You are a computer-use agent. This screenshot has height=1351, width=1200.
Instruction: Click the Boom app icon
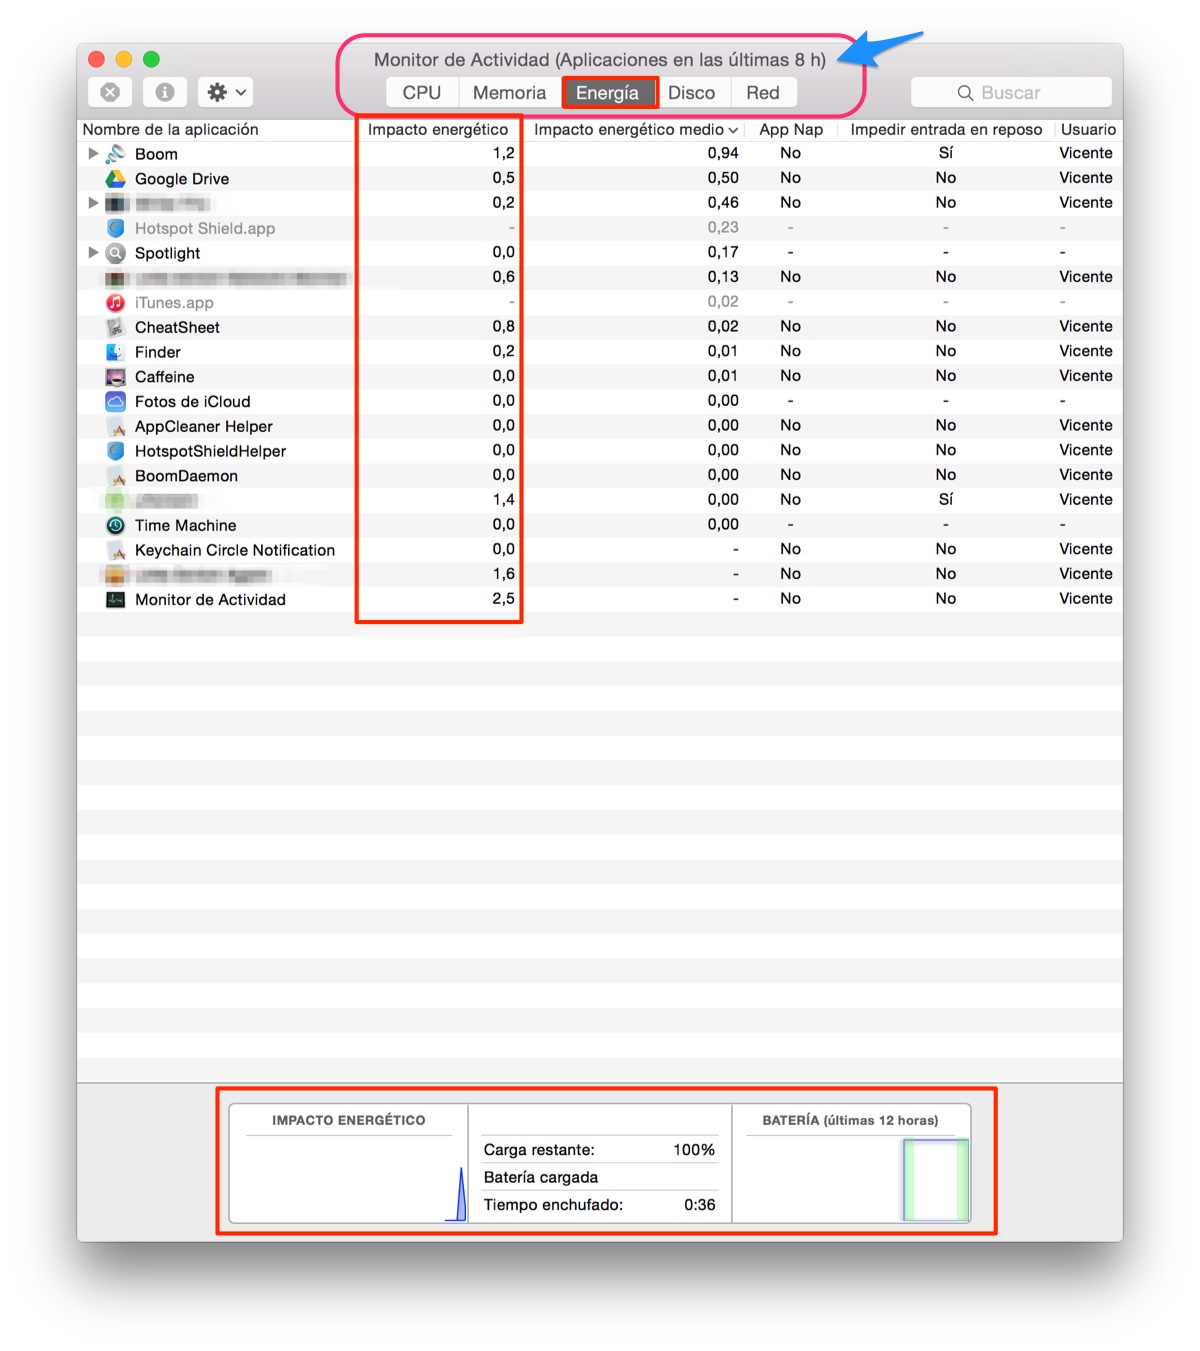[x=116, y=154]
